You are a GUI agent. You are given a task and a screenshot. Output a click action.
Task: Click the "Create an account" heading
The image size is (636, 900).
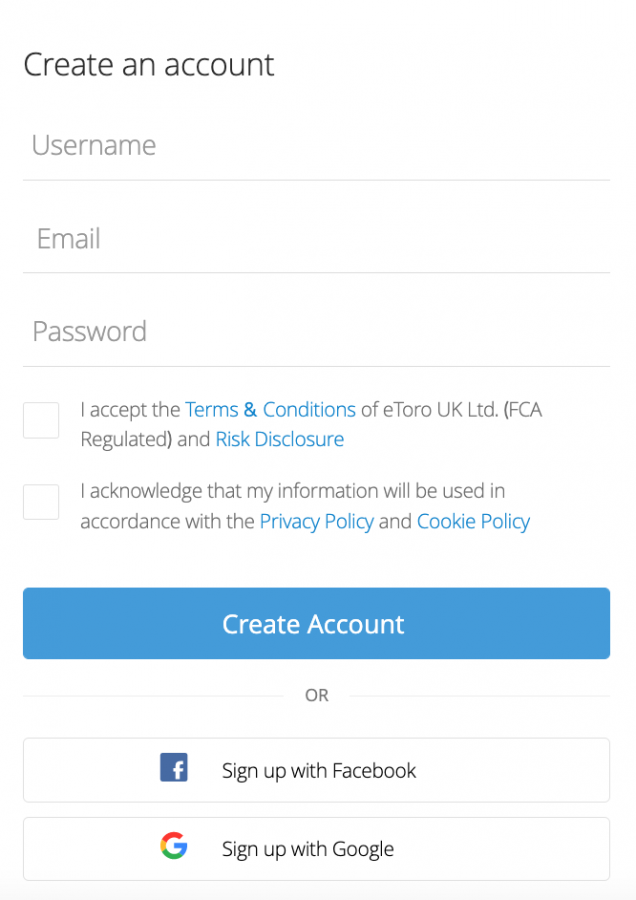148,65
